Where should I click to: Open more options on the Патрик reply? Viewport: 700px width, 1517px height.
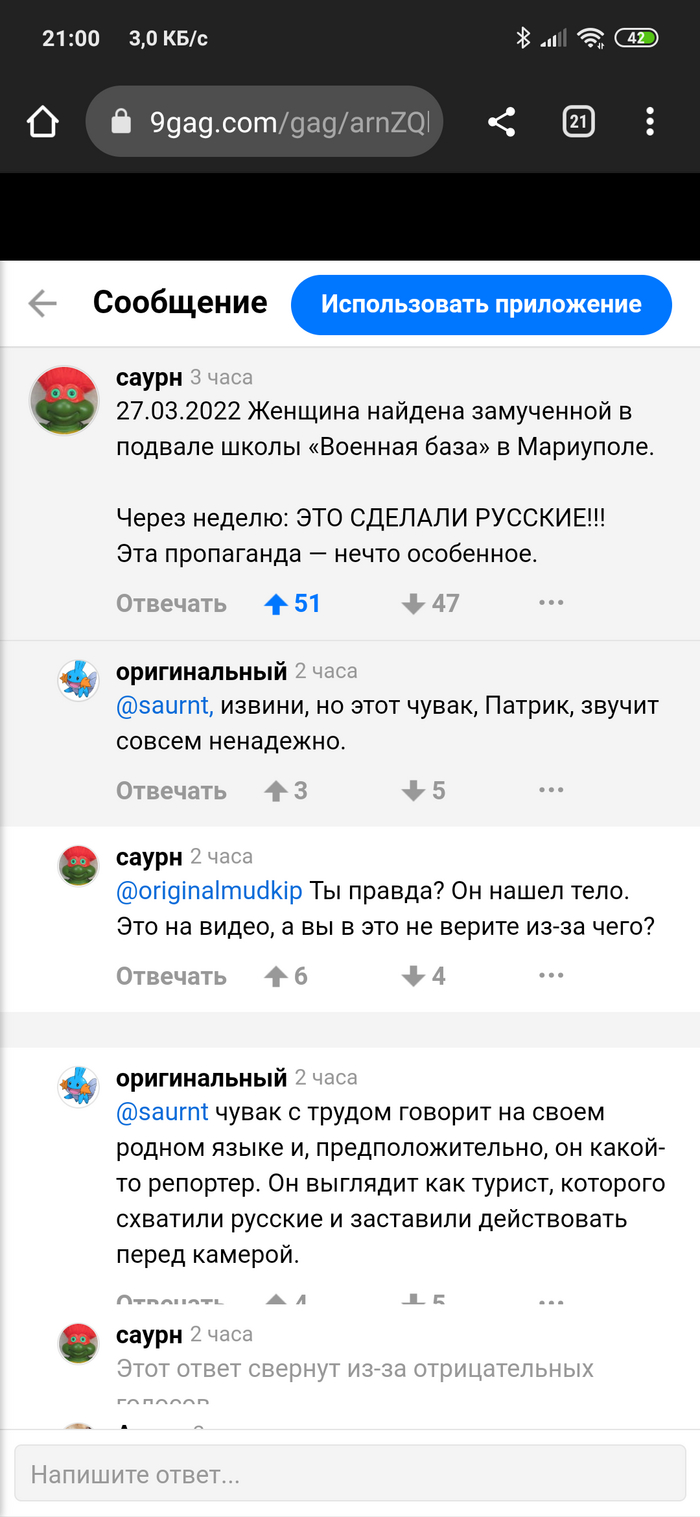pyautogui.click(x=551, y=790)
